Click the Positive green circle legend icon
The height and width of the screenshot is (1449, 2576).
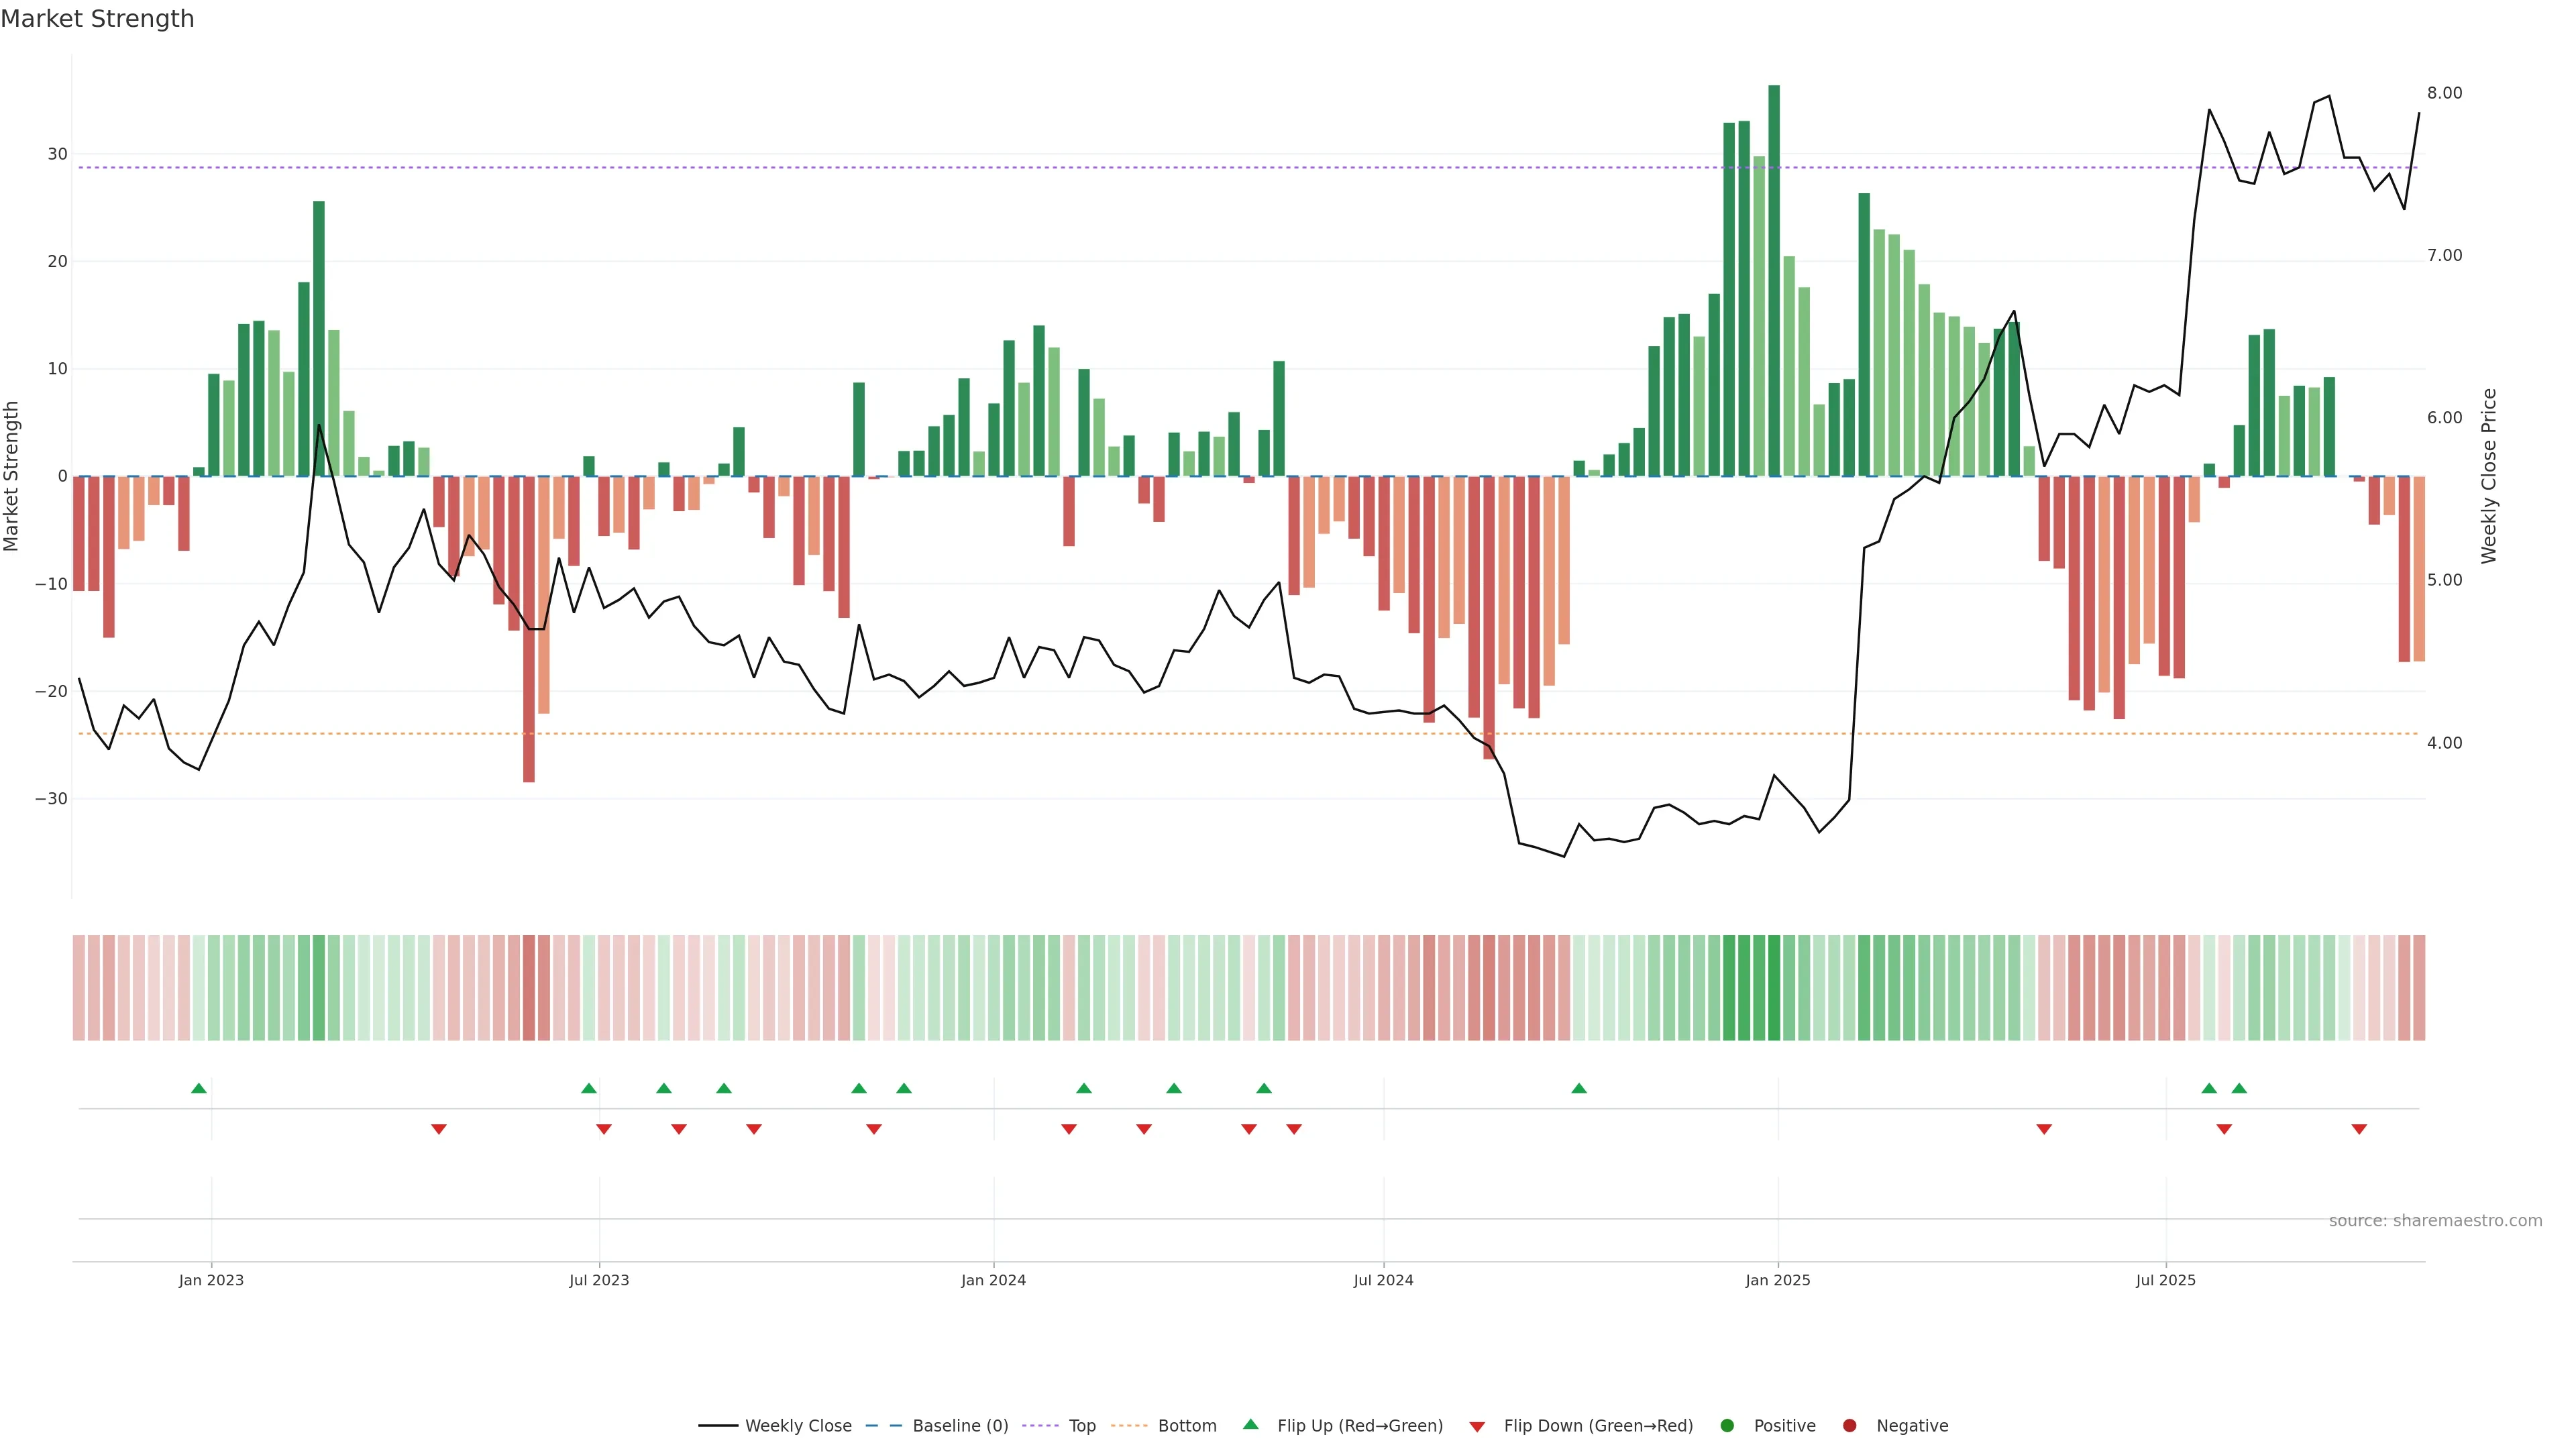pyautogui.click(x=1727, y=1426)
